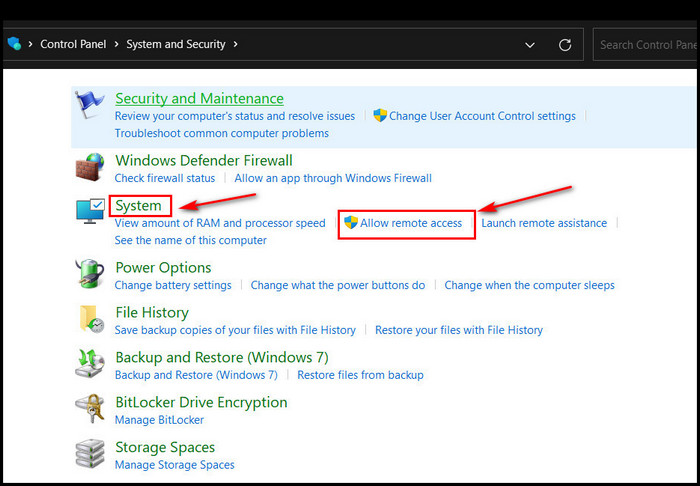Refresh the Control Panel view
The width and height of the screenshot is (700, 486).
tap(565, 45)
